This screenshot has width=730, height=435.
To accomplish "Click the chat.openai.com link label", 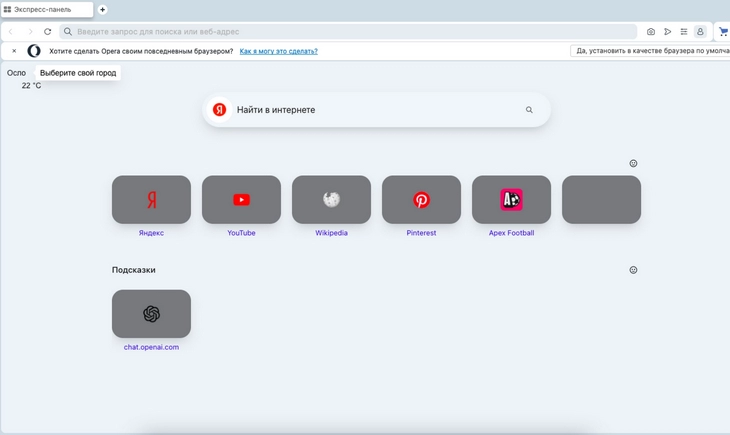I will pos(151,347).
